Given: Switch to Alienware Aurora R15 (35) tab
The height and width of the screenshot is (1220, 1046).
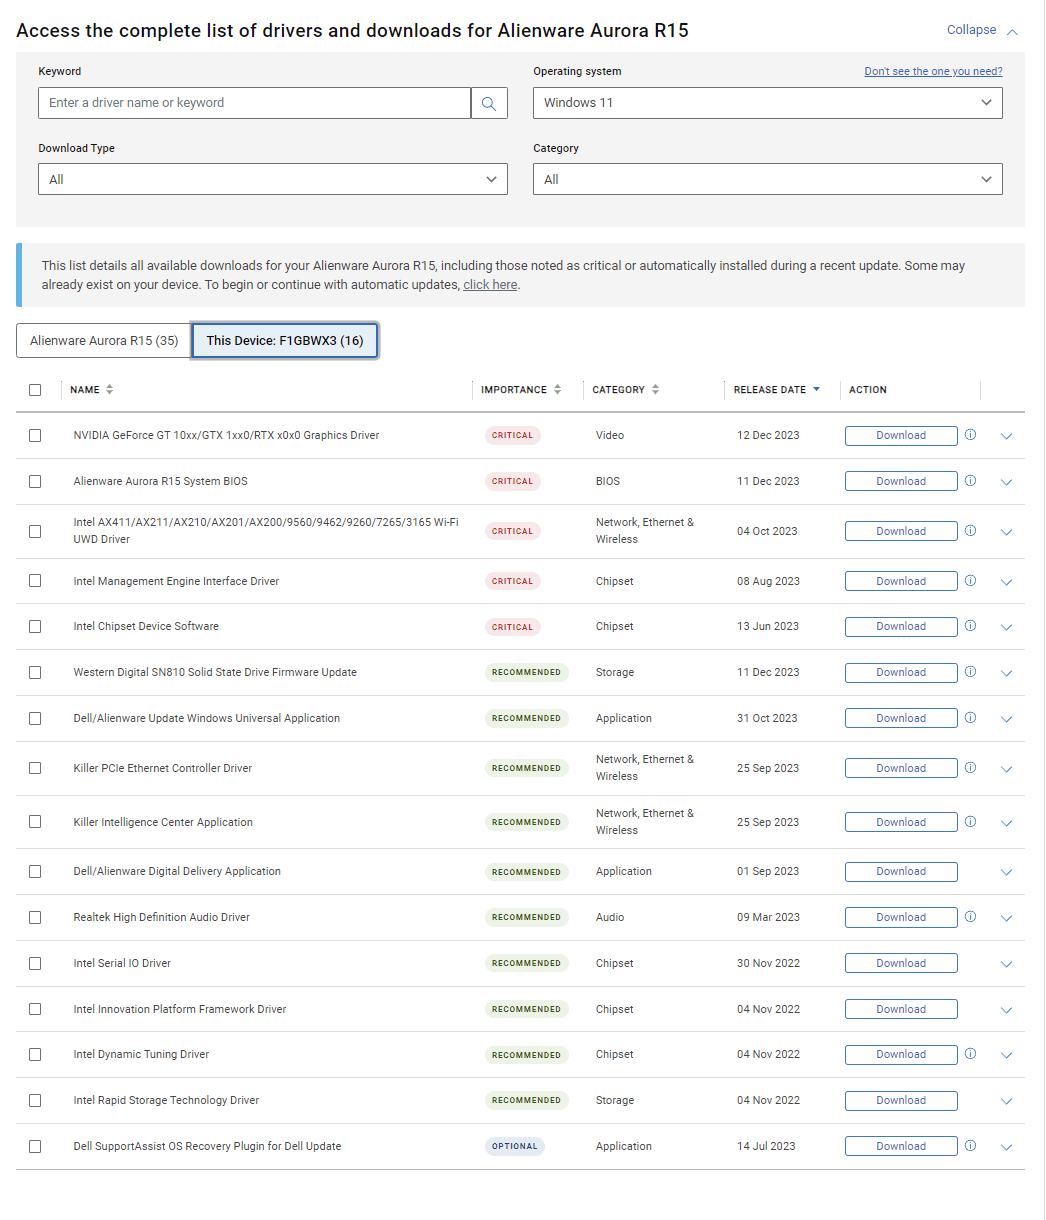Looking at the screenshot, I should pyautogui.click(x=104, y=341).
